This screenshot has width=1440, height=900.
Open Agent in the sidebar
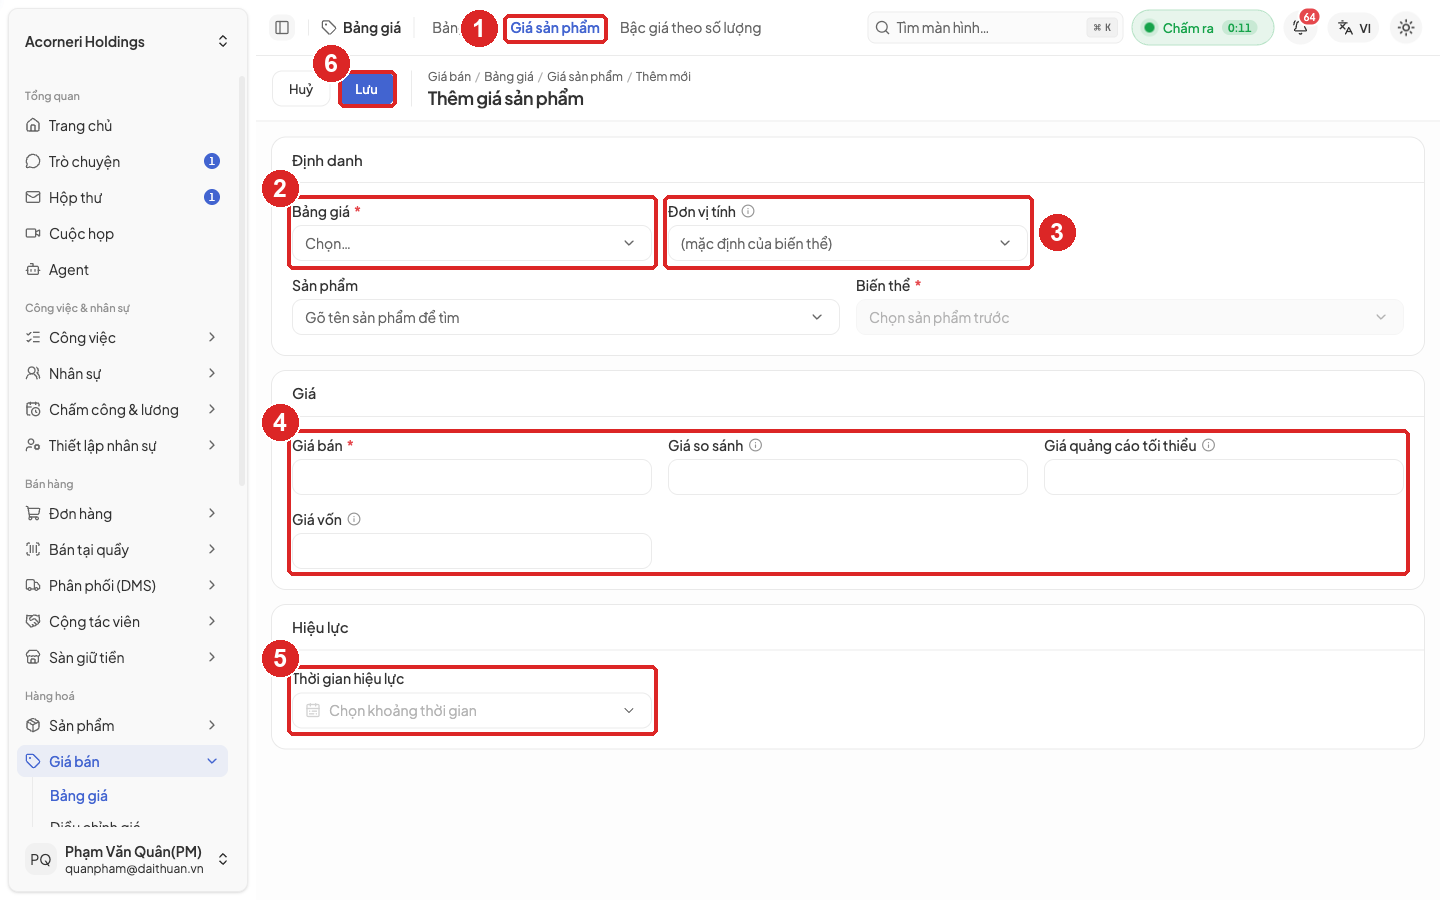[122, 270]
